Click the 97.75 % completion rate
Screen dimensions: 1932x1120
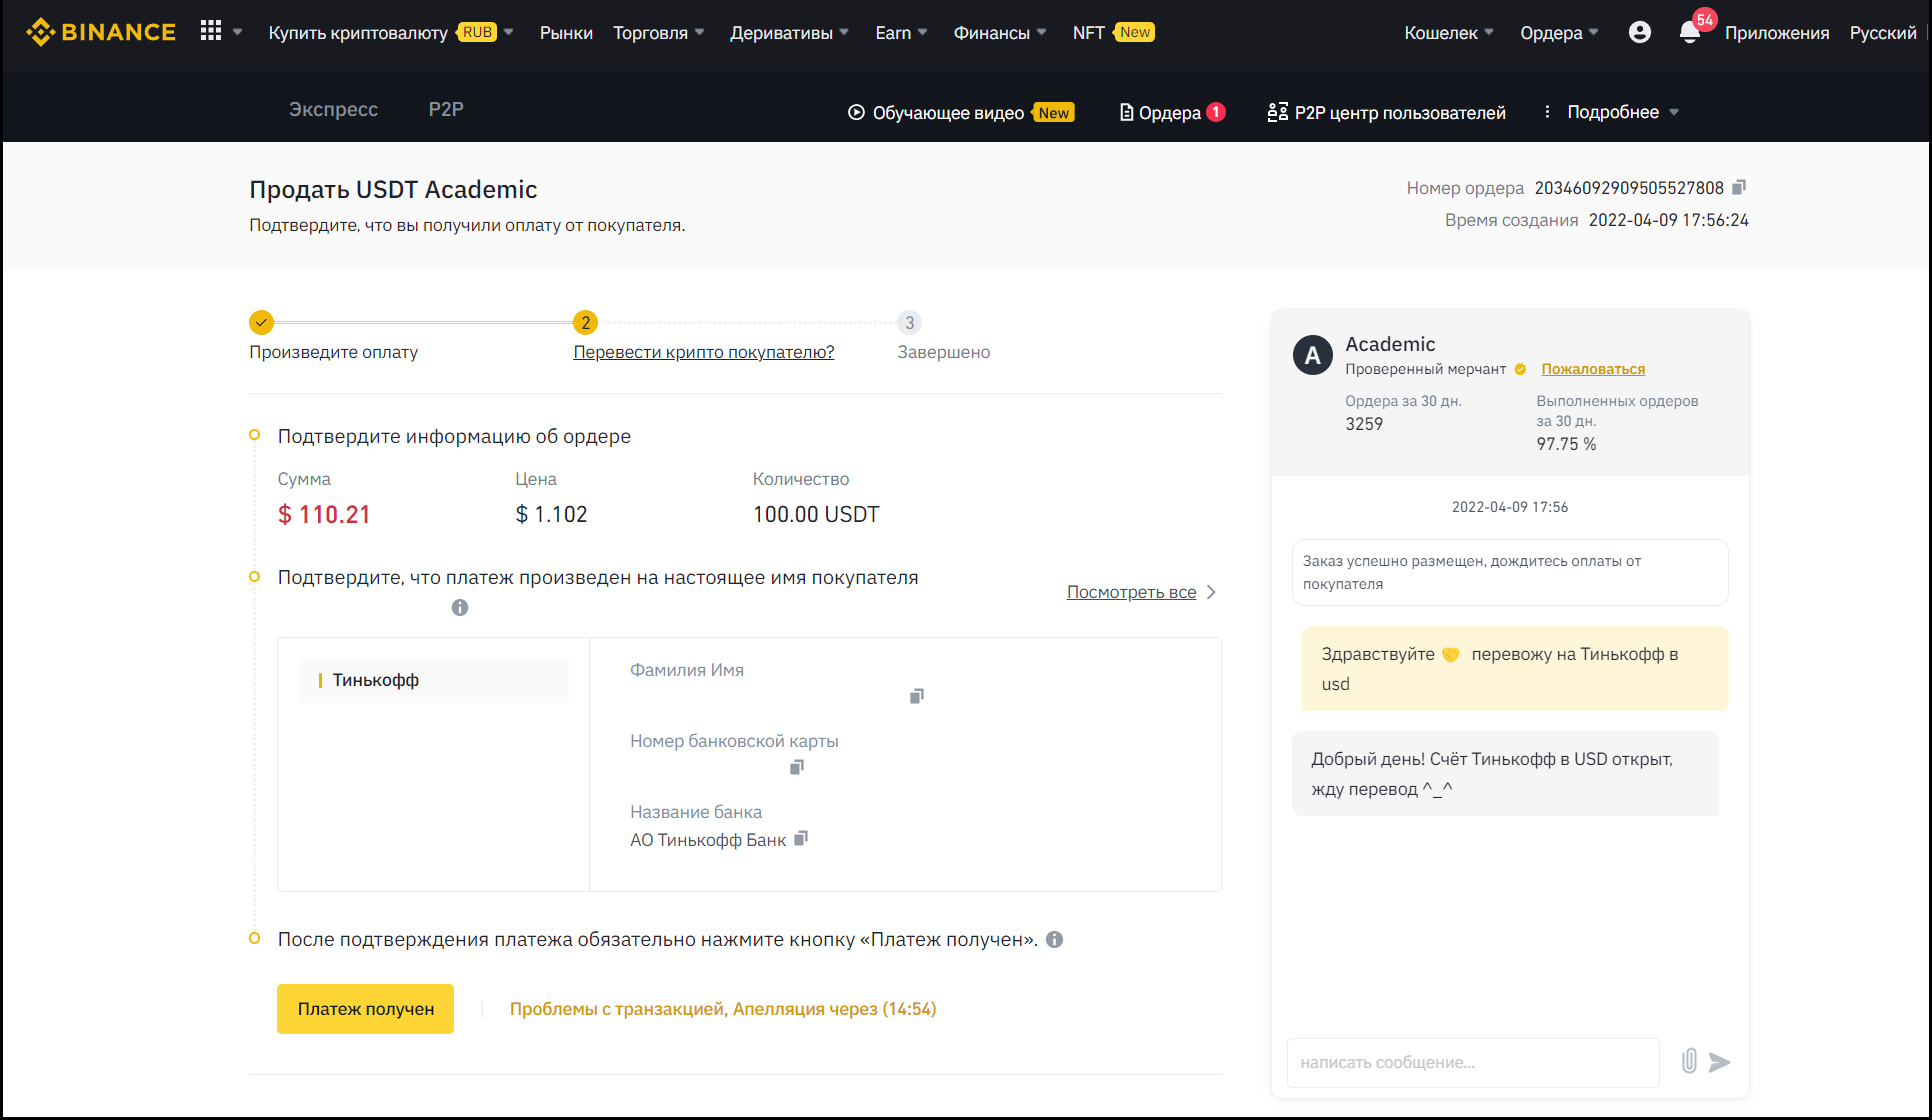(x=1566, y=444)
